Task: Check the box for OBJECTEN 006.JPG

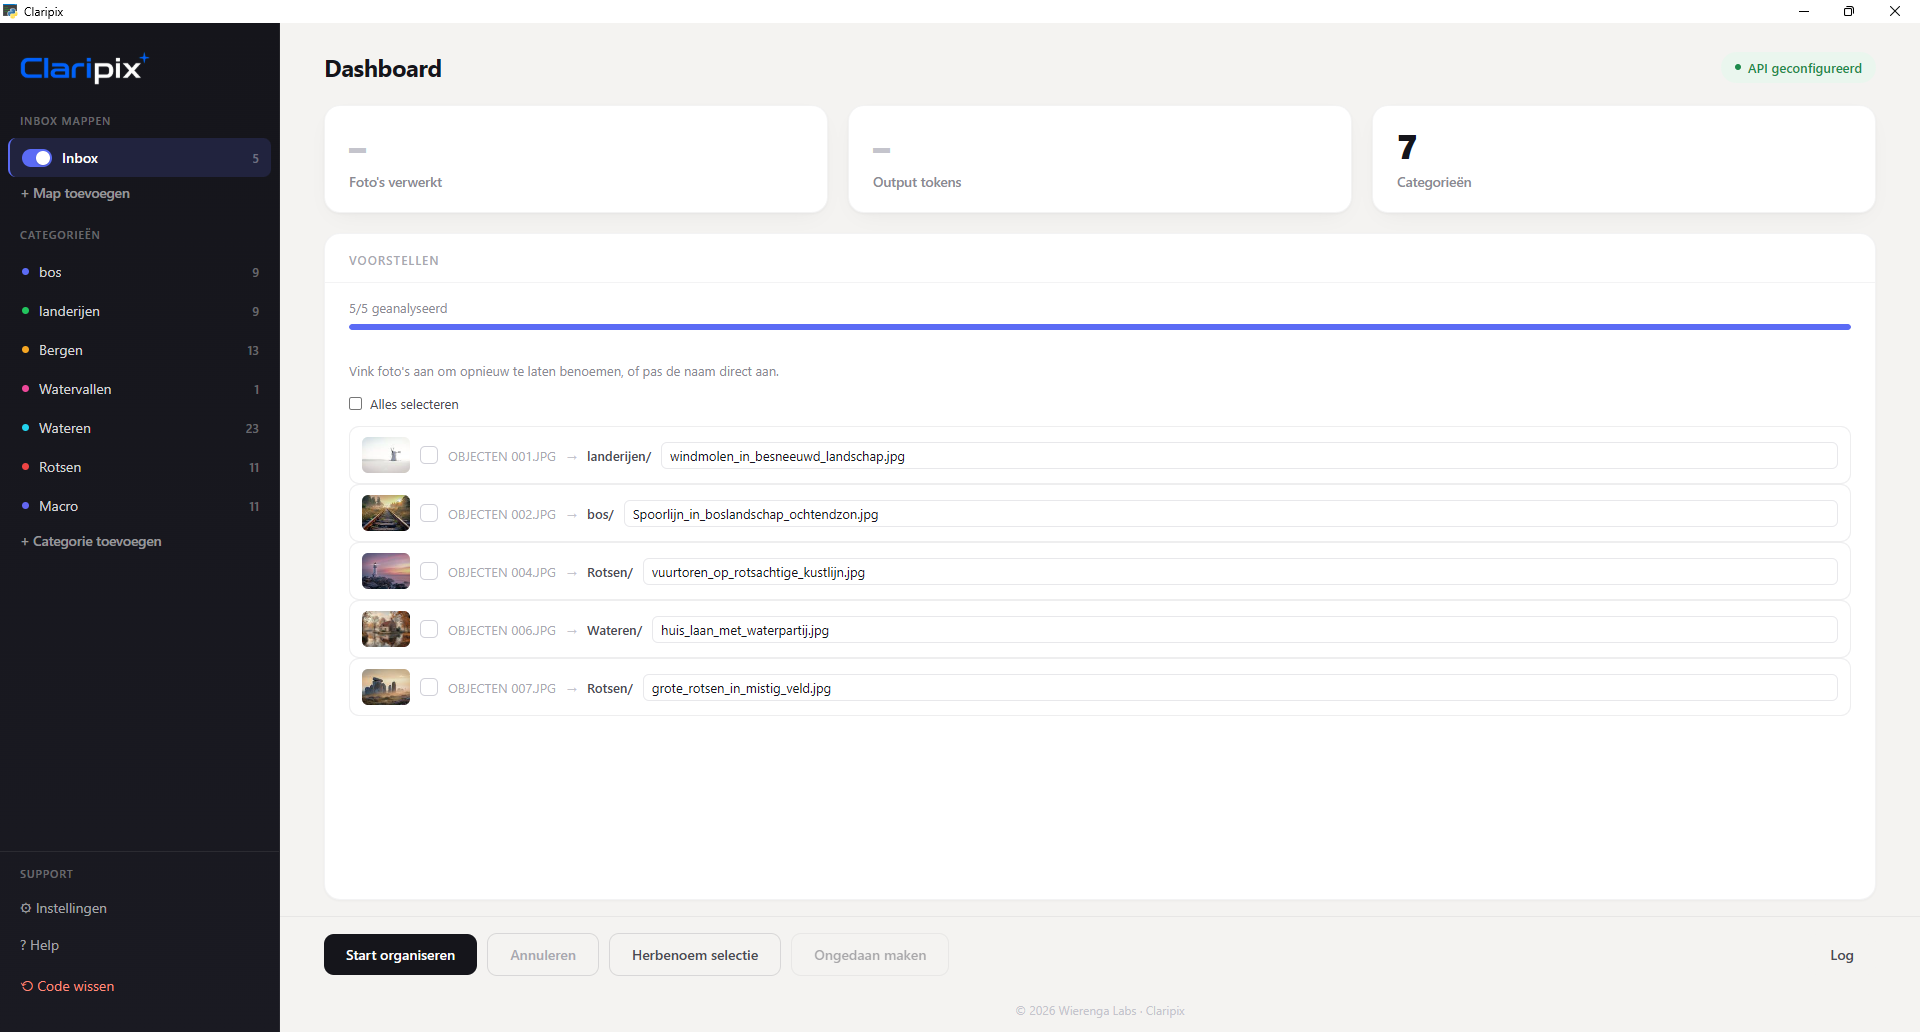Action: [x=429, y=630]
